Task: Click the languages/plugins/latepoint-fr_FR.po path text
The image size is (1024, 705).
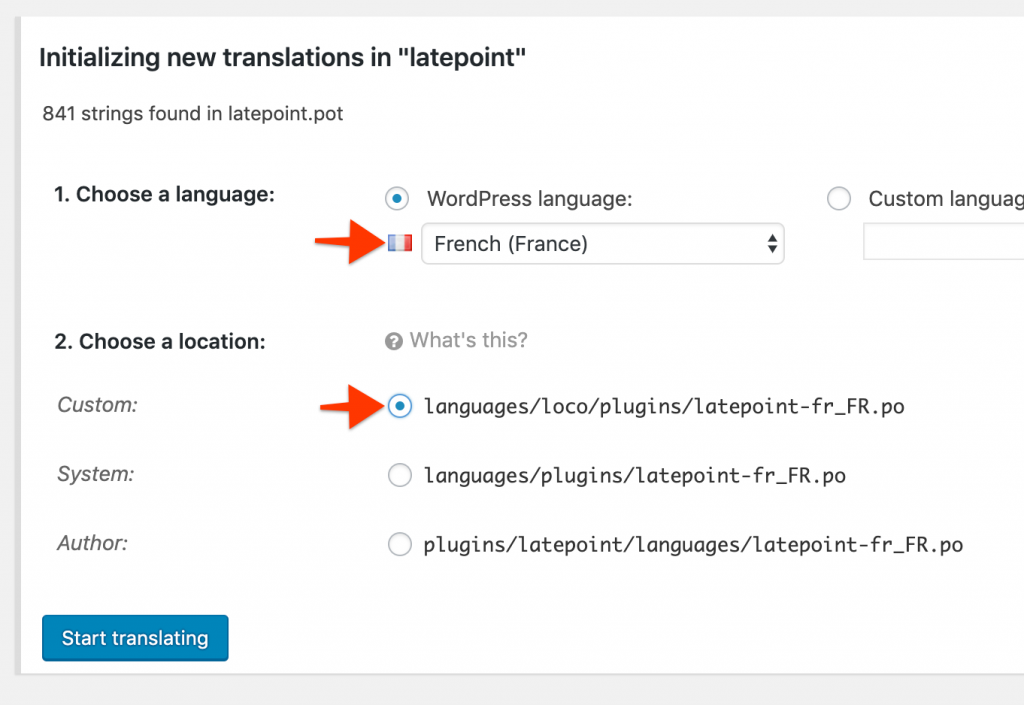Action: [635, 476]
